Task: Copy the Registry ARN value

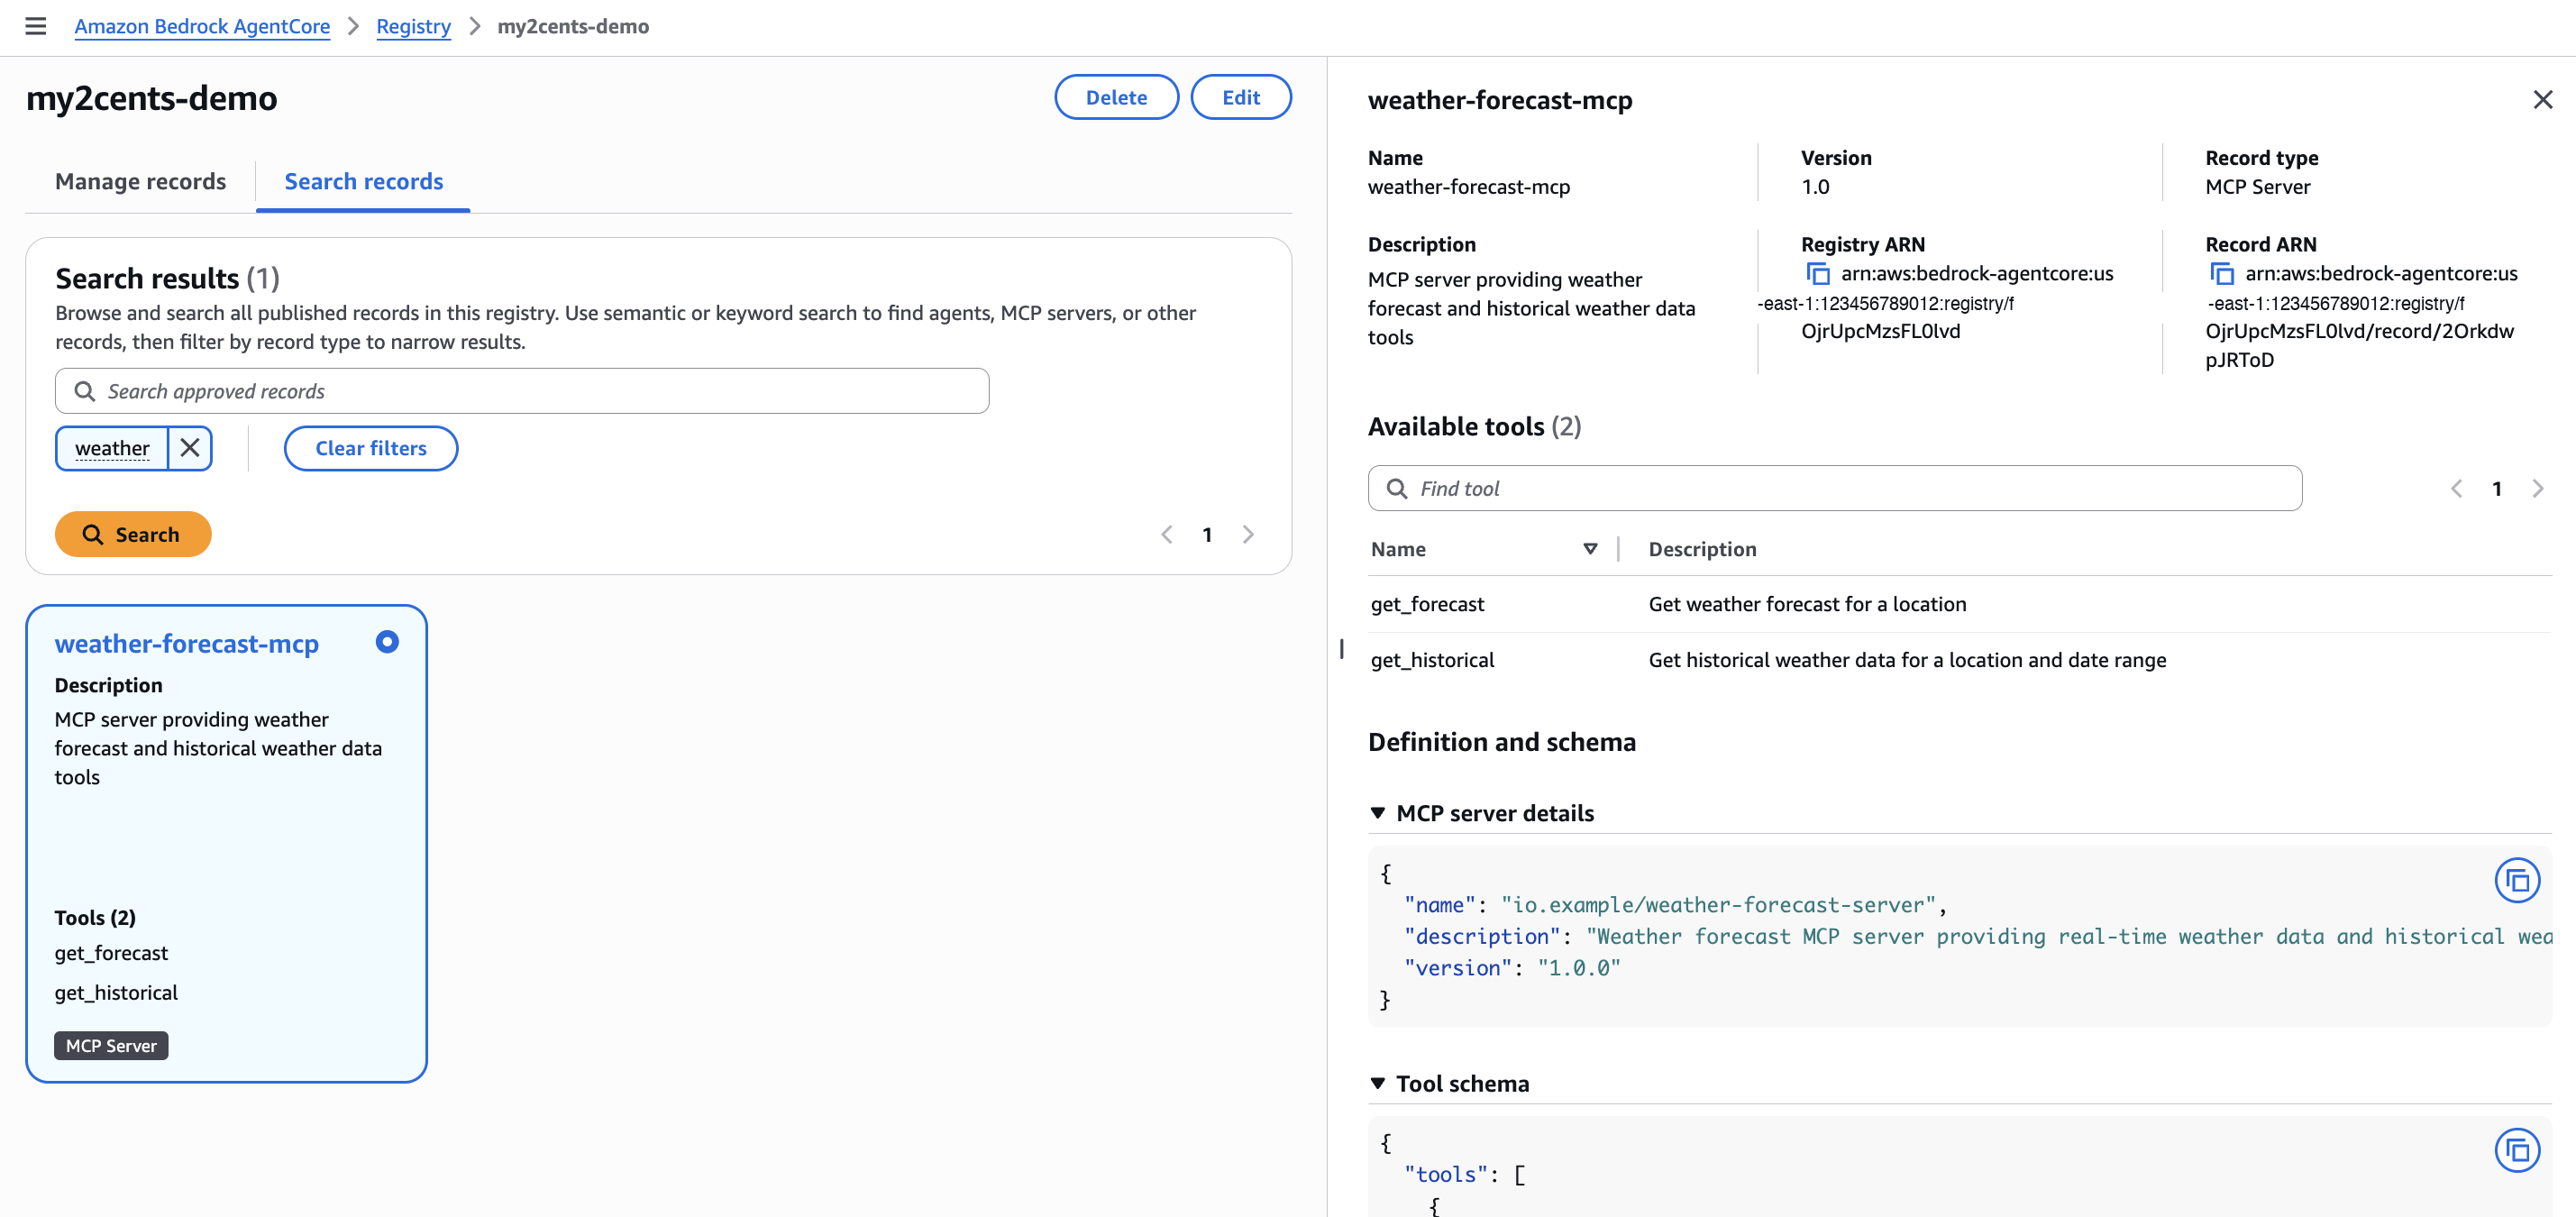Action: [1817, 274]
